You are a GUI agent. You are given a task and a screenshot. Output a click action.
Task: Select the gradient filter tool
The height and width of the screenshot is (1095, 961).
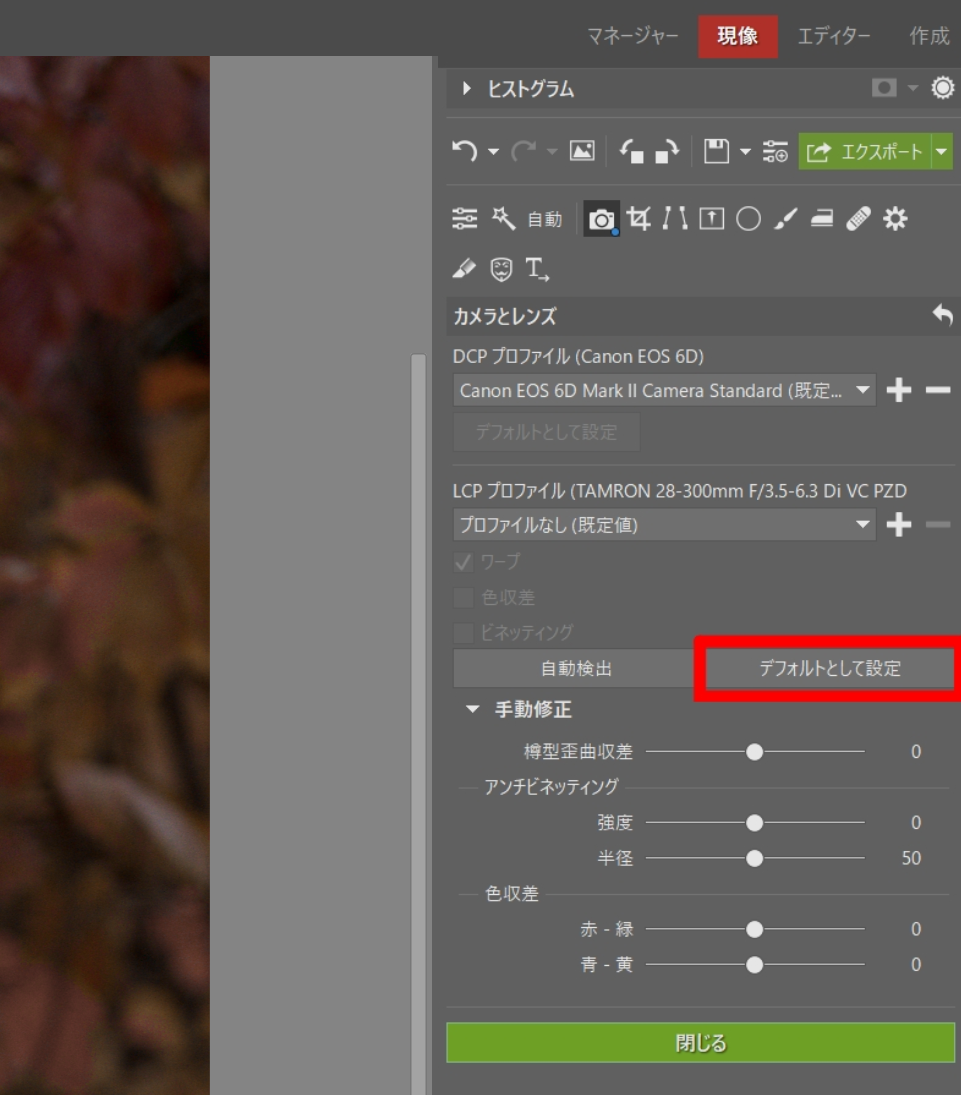pyautogui.click(x=821, y=219)
